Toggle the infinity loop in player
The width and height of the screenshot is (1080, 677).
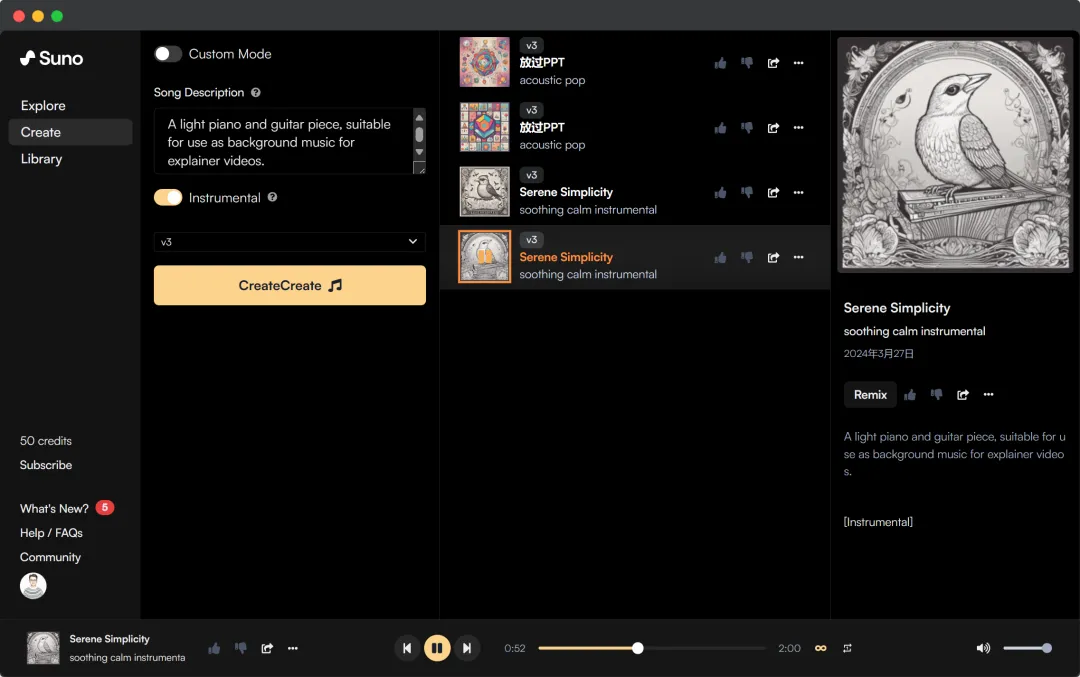click(x=821, y=648)
